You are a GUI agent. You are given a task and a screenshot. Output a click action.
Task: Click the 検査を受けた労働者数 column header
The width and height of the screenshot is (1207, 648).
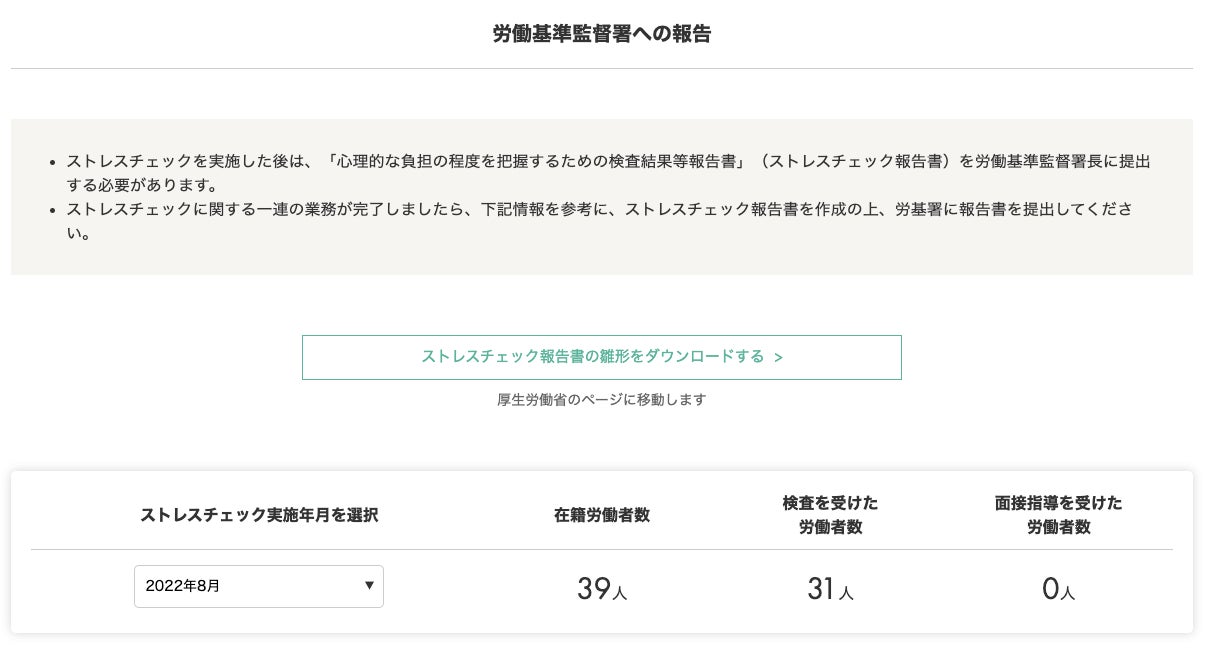(x=830, y=514)
